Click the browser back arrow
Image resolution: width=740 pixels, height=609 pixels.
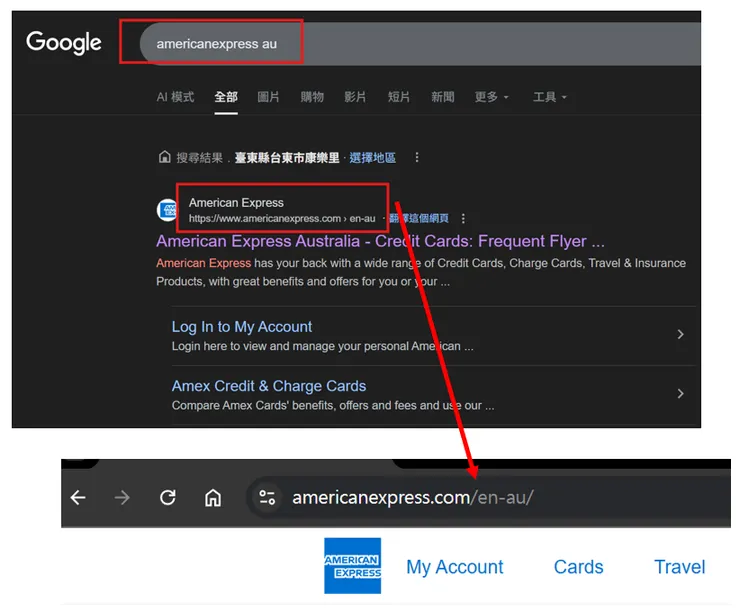(x=78, y=498)
